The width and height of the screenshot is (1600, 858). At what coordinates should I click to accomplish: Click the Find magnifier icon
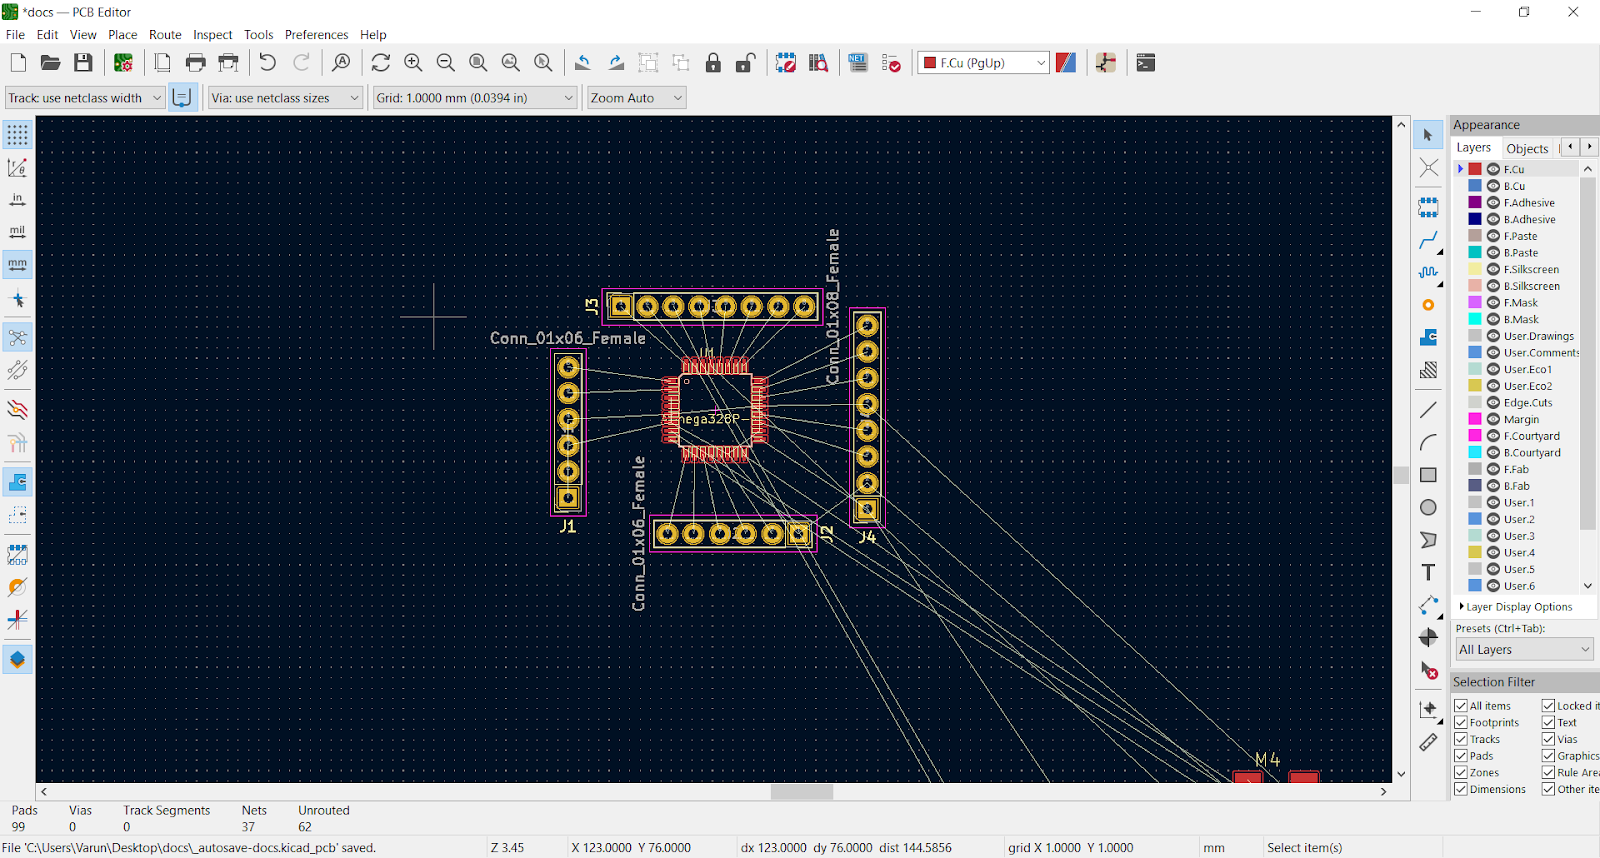pyautogui.click(x=341, y=63)
